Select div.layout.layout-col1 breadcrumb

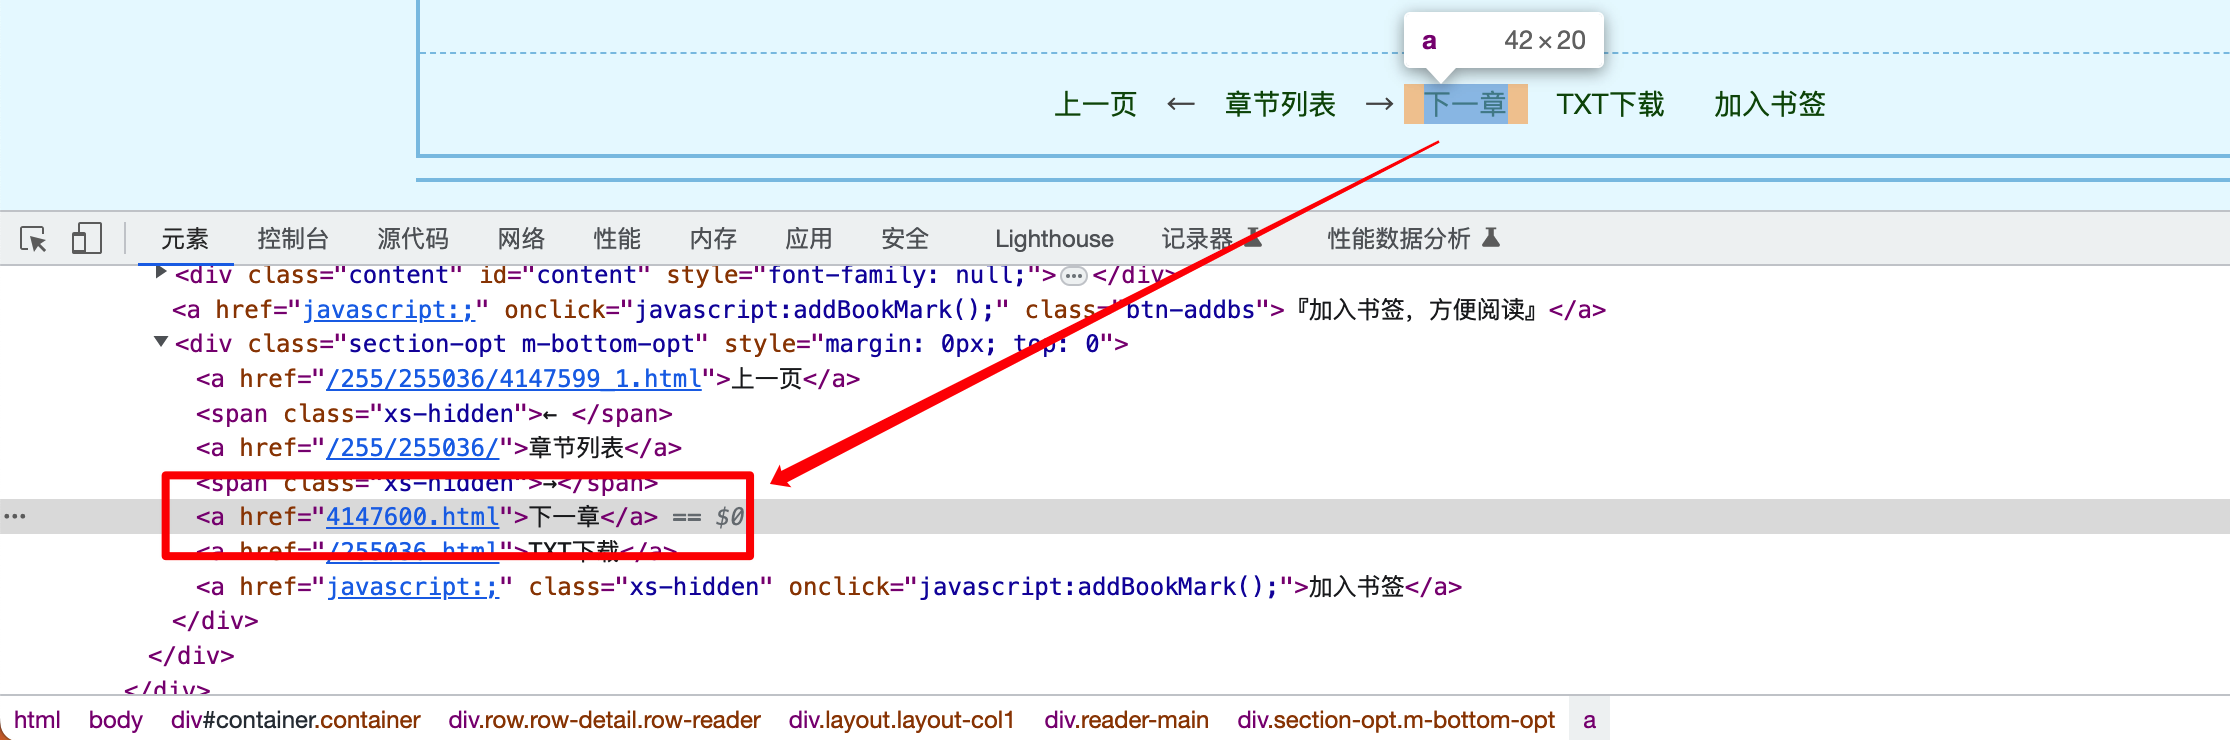coord(902,720)
